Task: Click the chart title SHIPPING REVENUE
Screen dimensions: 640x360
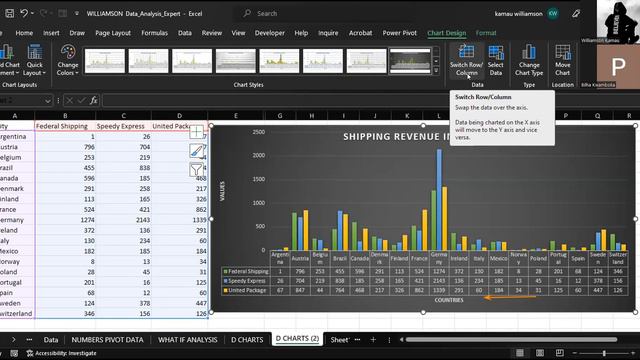Action: coord(397,137)
